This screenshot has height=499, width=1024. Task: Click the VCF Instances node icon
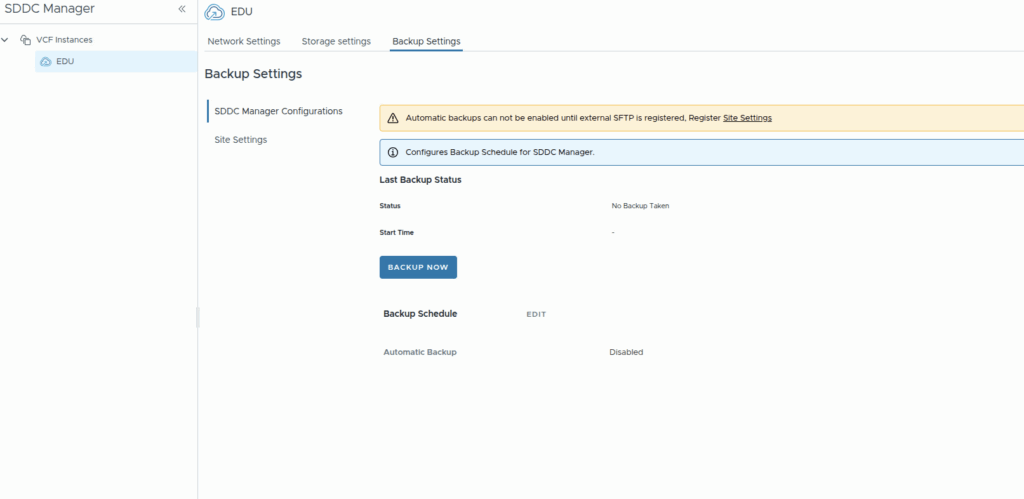point(26,40)
